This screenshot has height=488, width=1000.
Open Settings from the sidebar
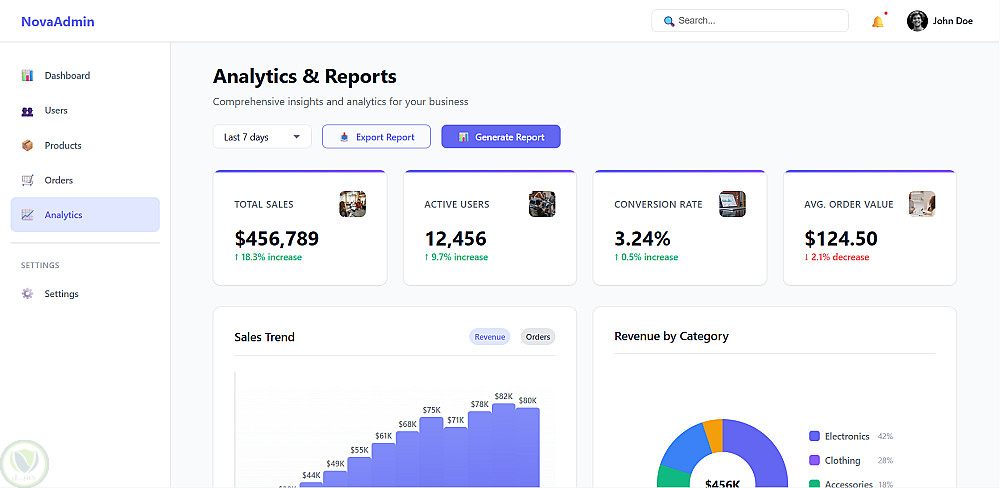85,293
